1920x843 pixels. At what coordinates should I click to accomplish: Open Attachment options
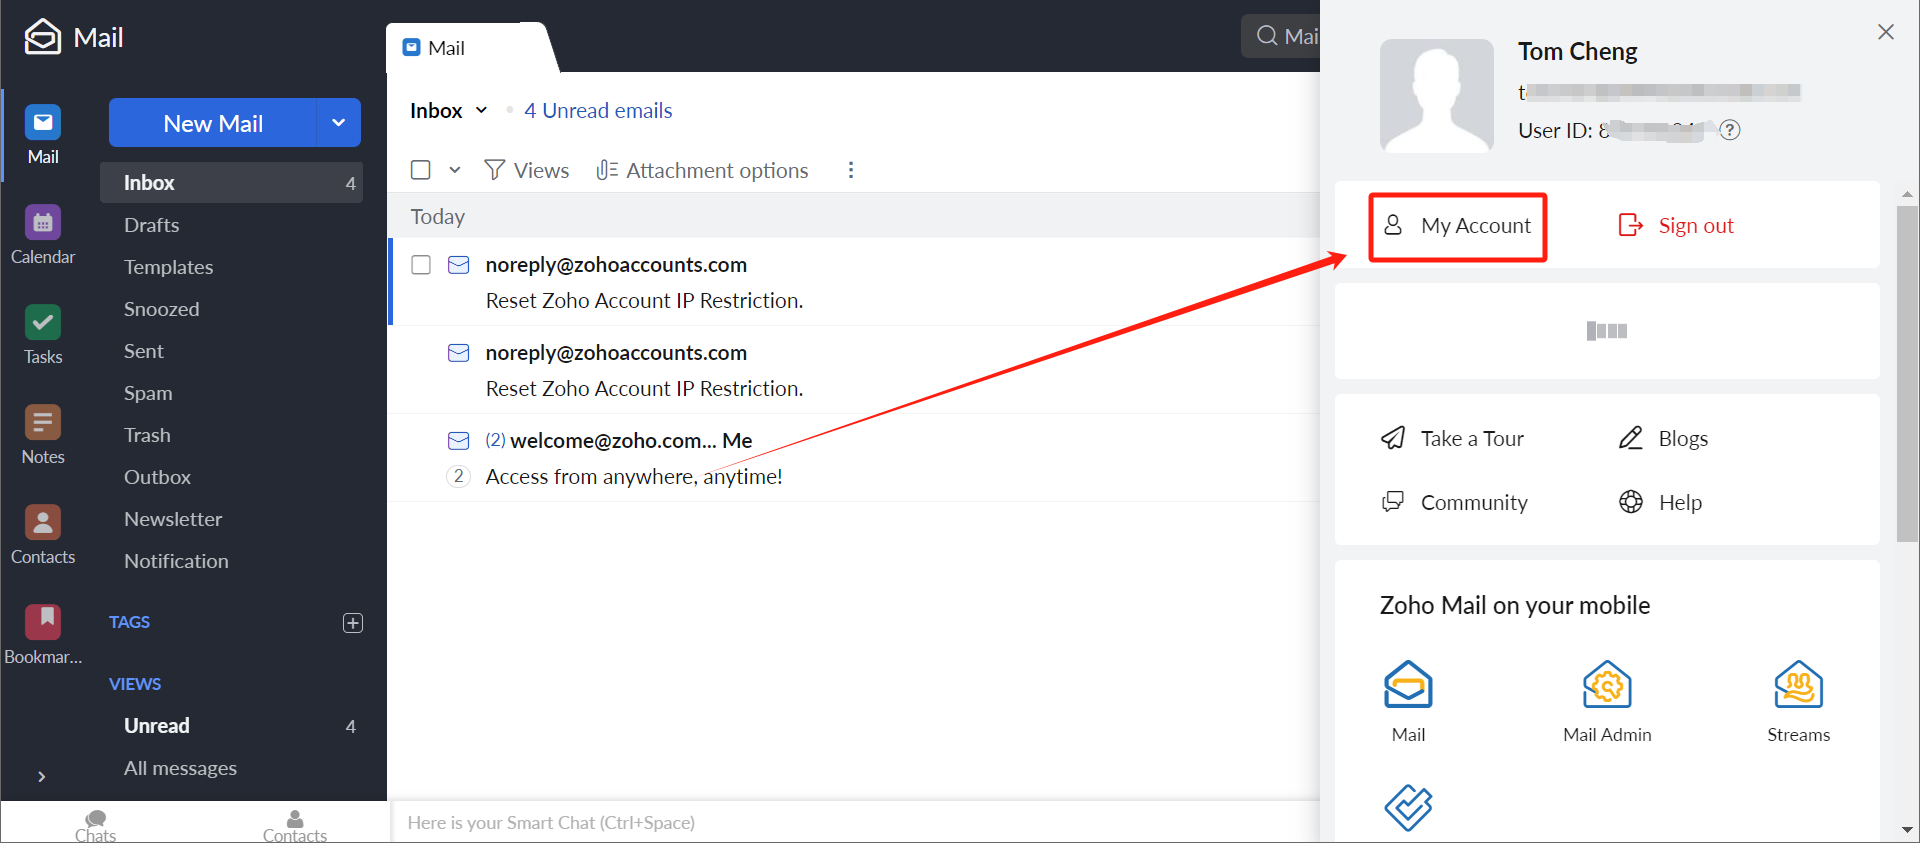[702, 170]
